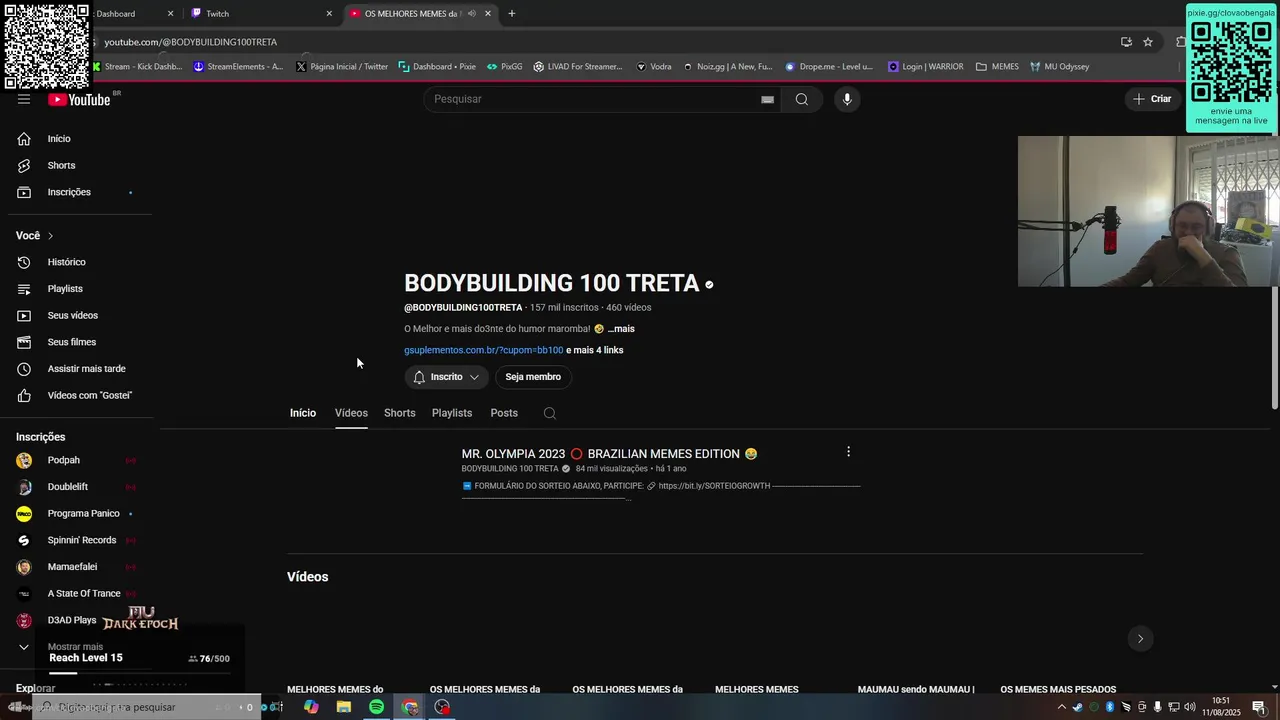Select the Shorts channel tab
The height and width of the screenshot is (720, 1280).
399,413
